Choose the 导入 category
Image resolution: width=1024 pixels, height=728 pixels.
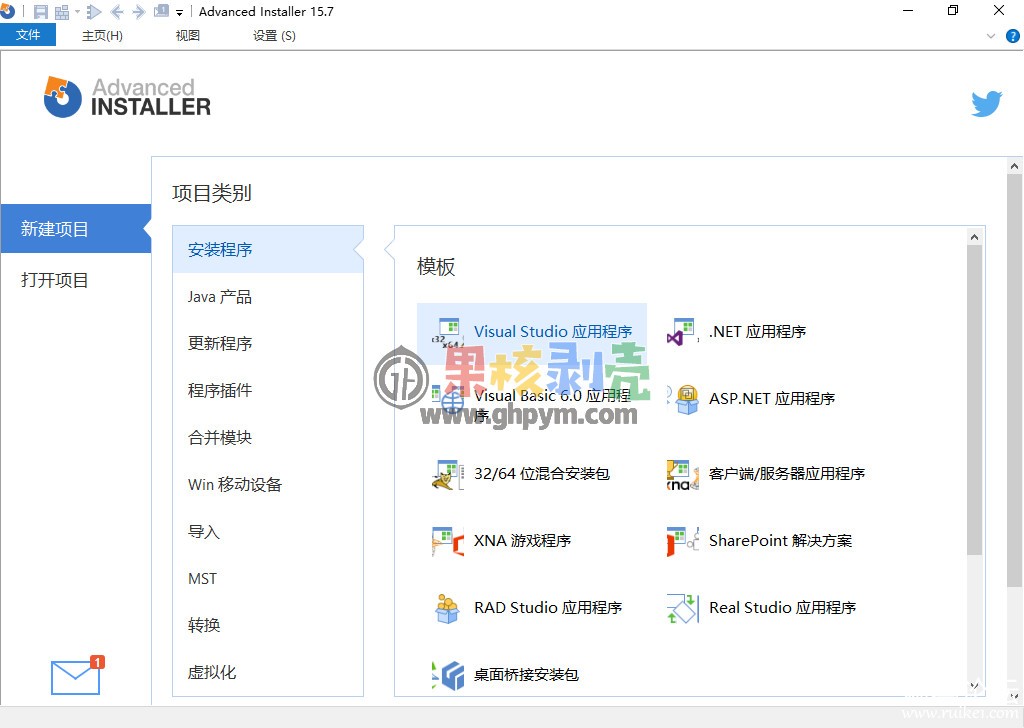click(268, 531)
